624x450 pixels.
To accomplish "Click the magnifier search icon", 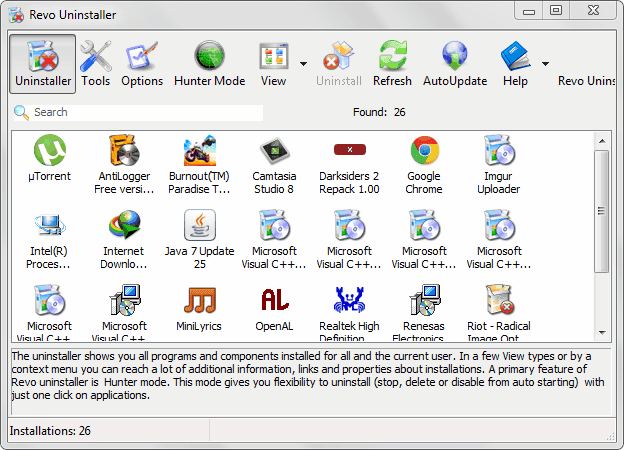I will pos(21,113).
